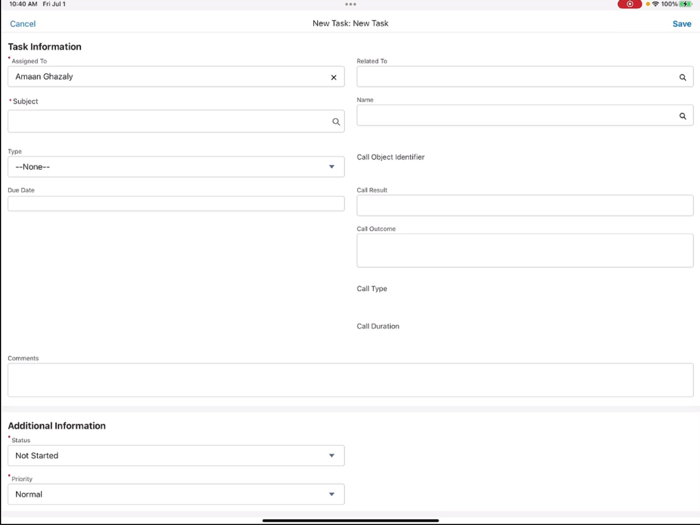700x525 pixels.
Task: Click the Additional Information section heading
Action: pos(57,426)
